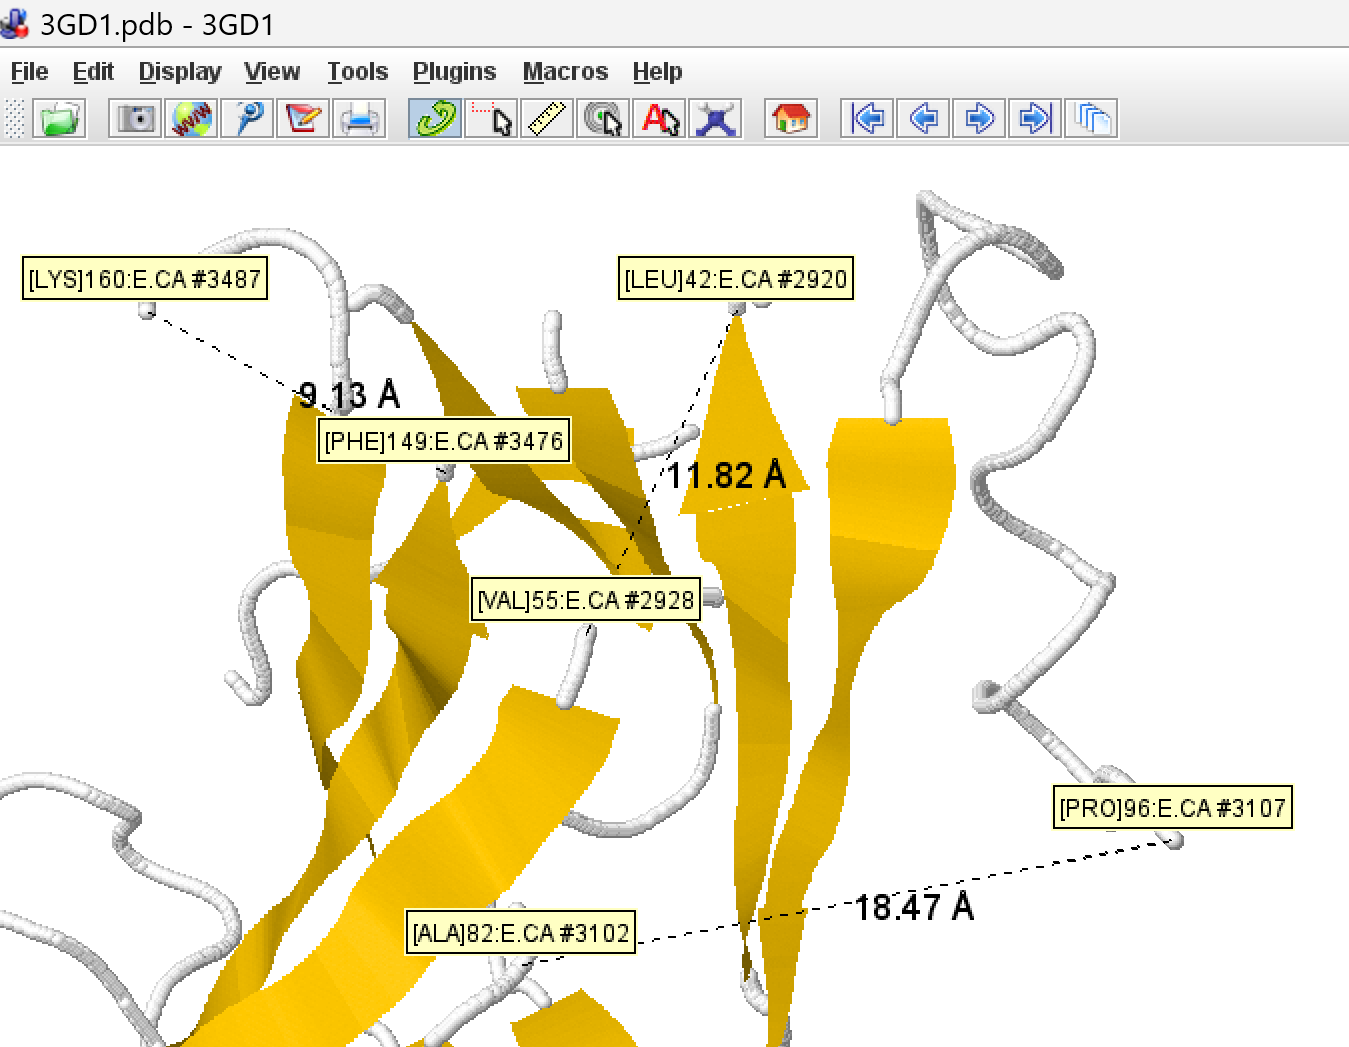Viewport: 1349px width, 1047px height.
Task: Activate the ruler measure distance tool
Action: [x=547, y=119]
